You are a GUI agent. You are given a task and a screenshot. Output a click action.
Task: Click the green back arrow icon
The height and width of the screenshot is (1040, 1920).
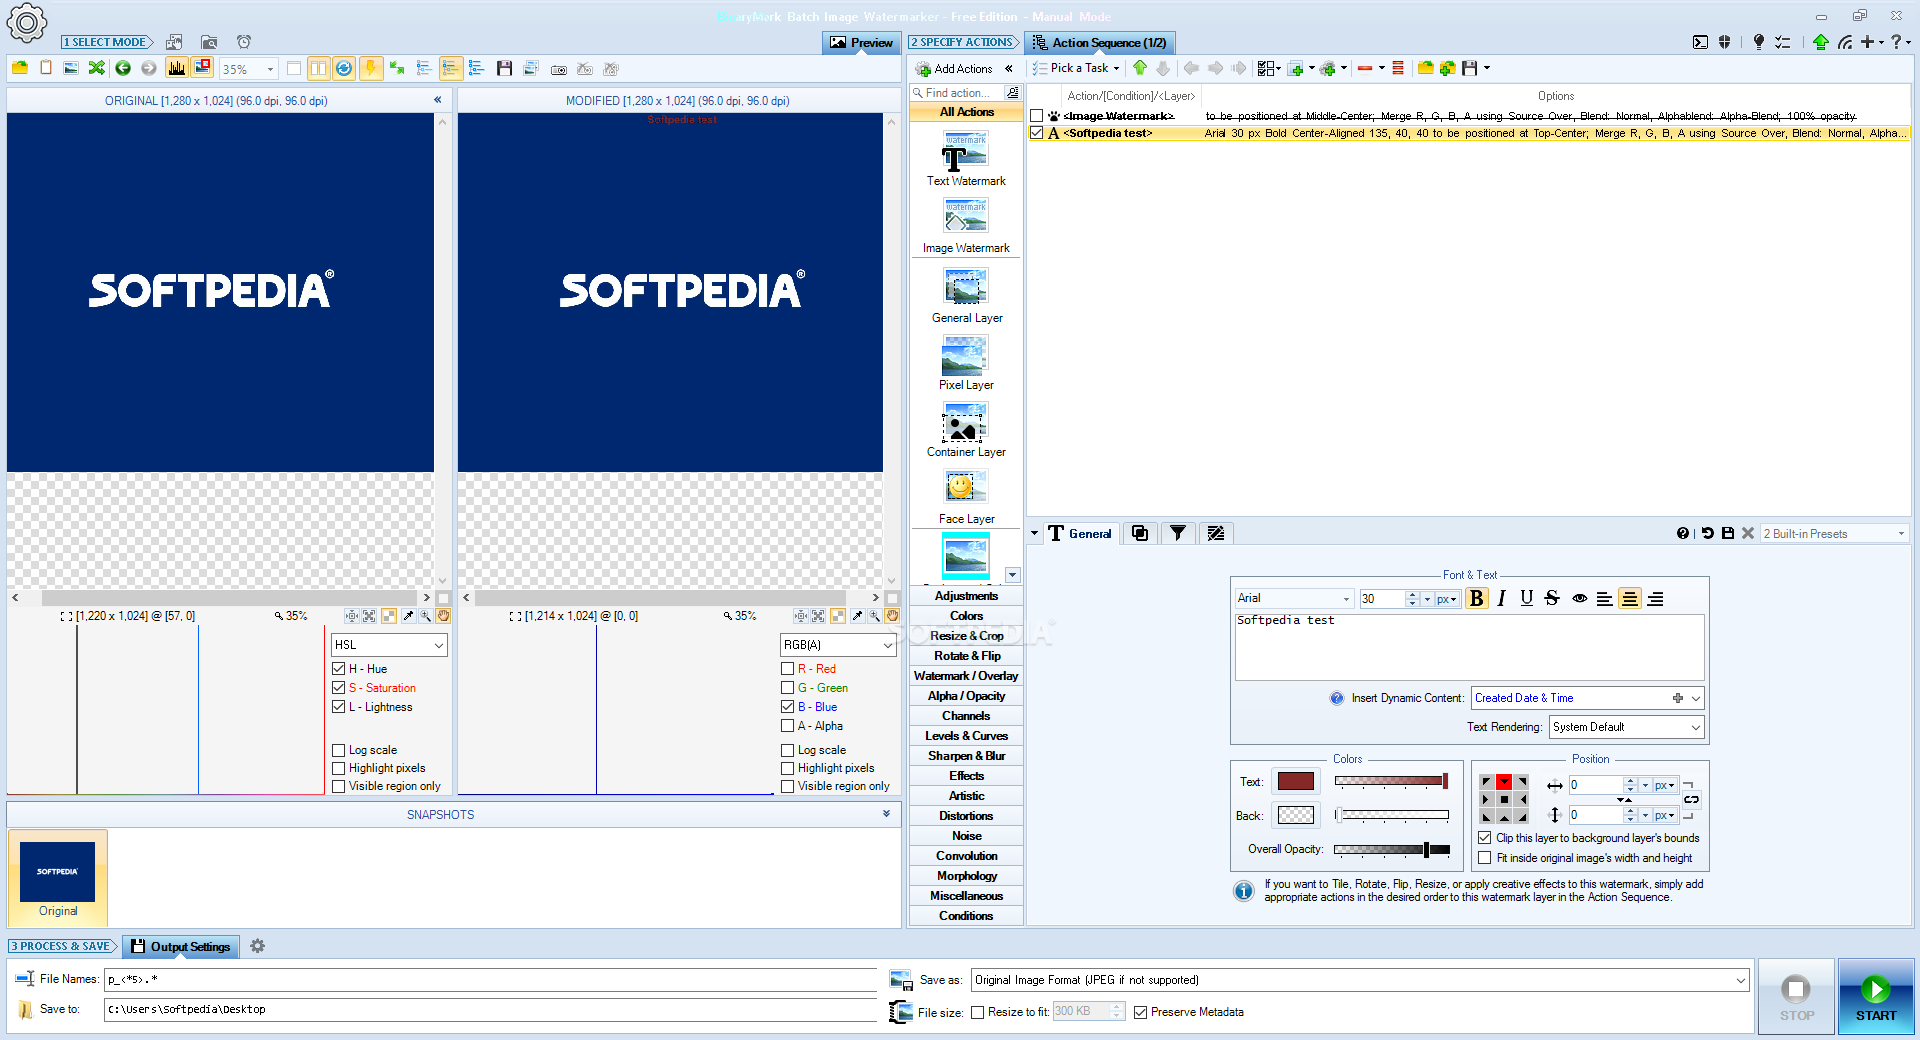(x=123, y=68)
